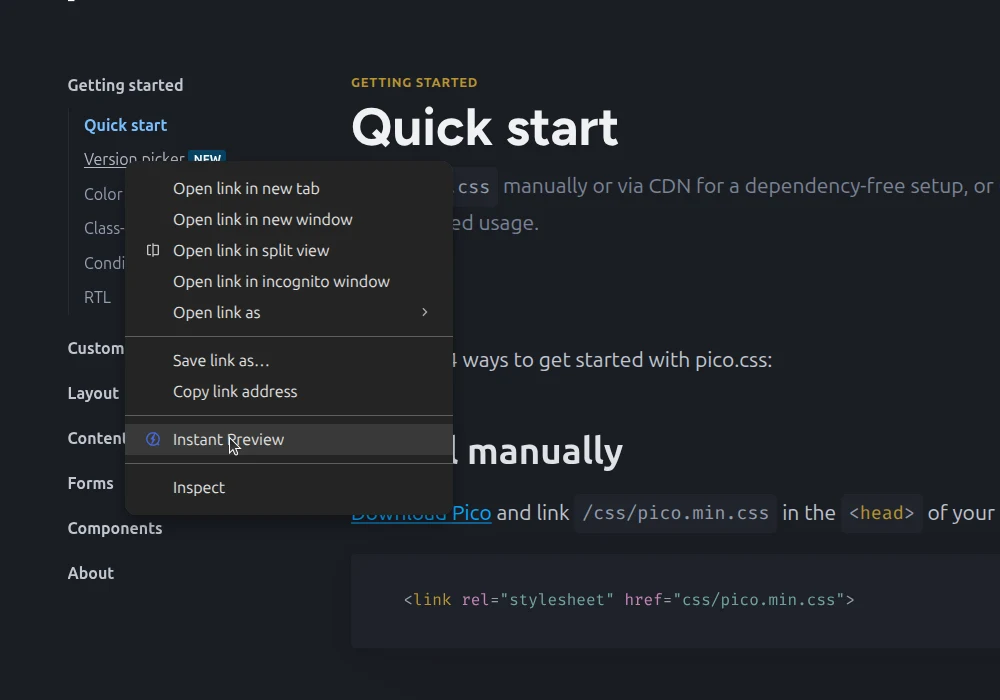
Task: Expand the About sidebar section
Action: [x=91, y=573]
